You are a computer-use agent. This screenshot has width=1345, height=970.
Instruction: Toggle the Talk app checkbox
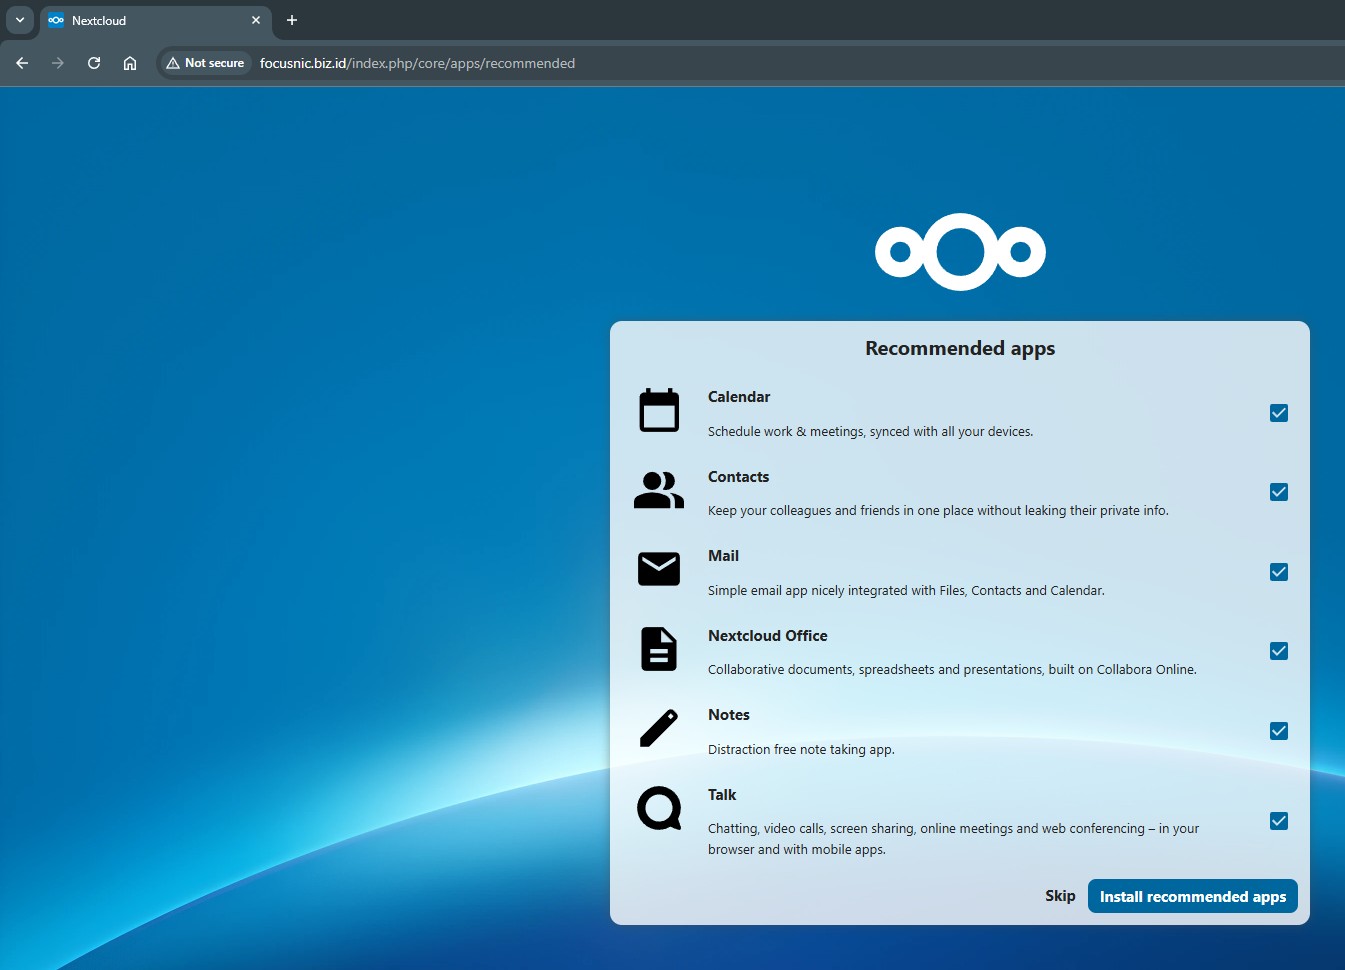tap(1278, 821)
